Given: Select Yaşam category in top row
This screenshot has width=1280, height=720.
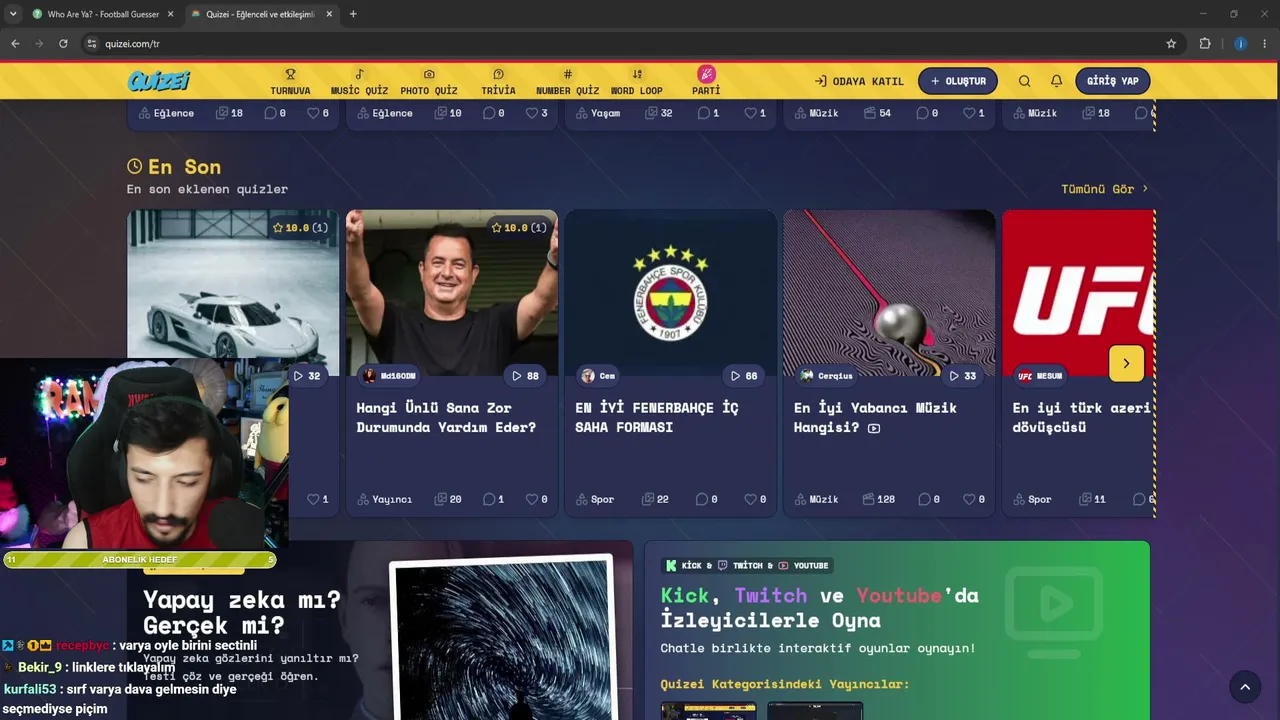Looking at the screenshot, I should 597,113.
